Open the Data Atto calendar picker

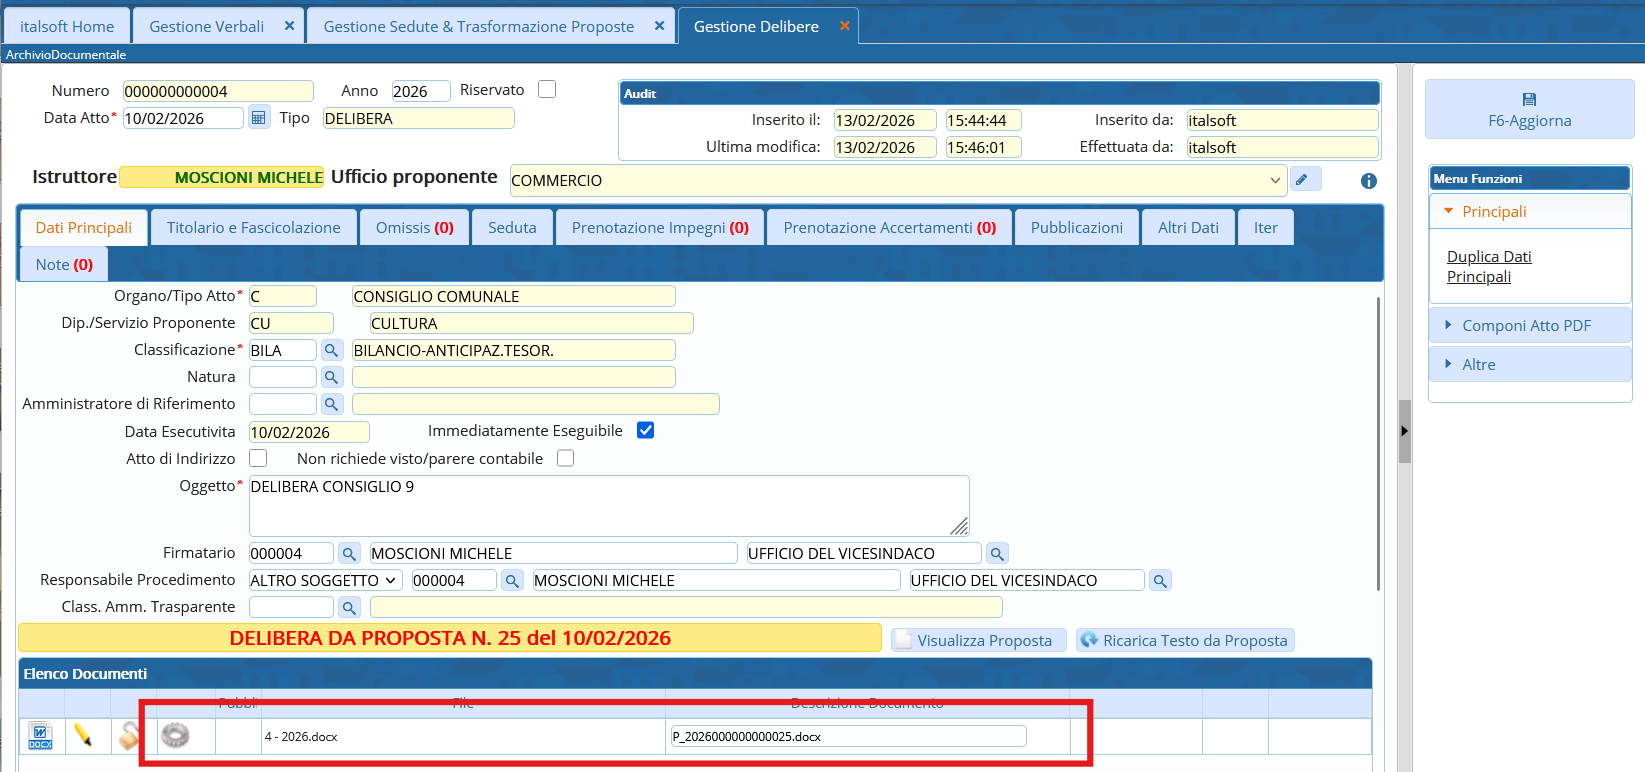(258, 118)
